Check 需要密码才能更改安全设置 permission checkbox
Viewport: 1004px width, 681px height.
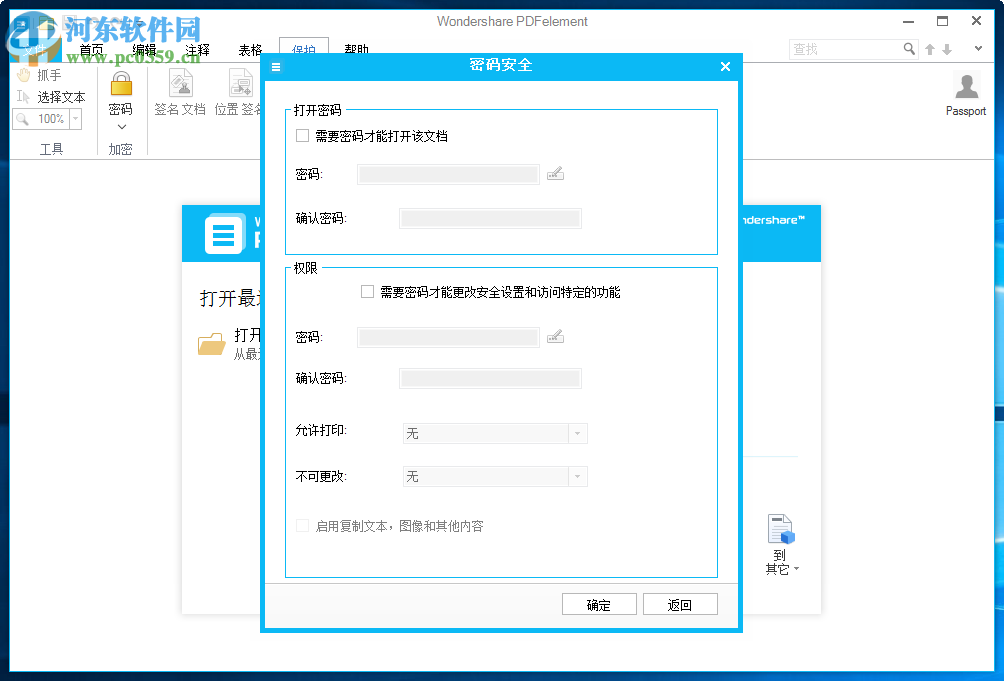point(368,292)
